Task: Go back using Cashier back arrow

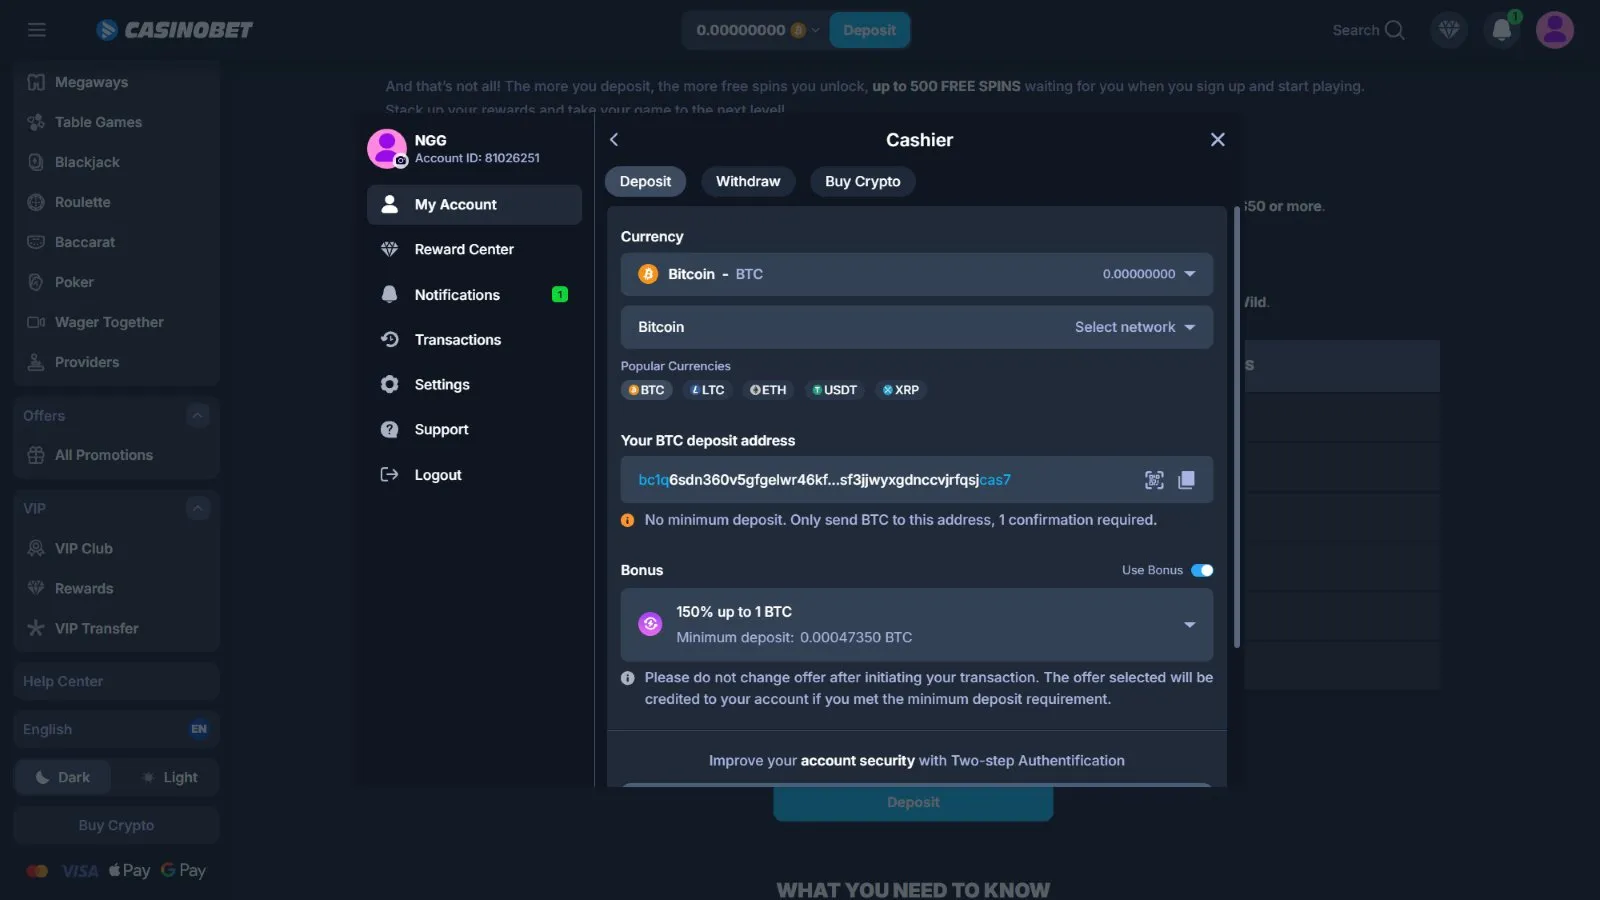Action: 614,140
